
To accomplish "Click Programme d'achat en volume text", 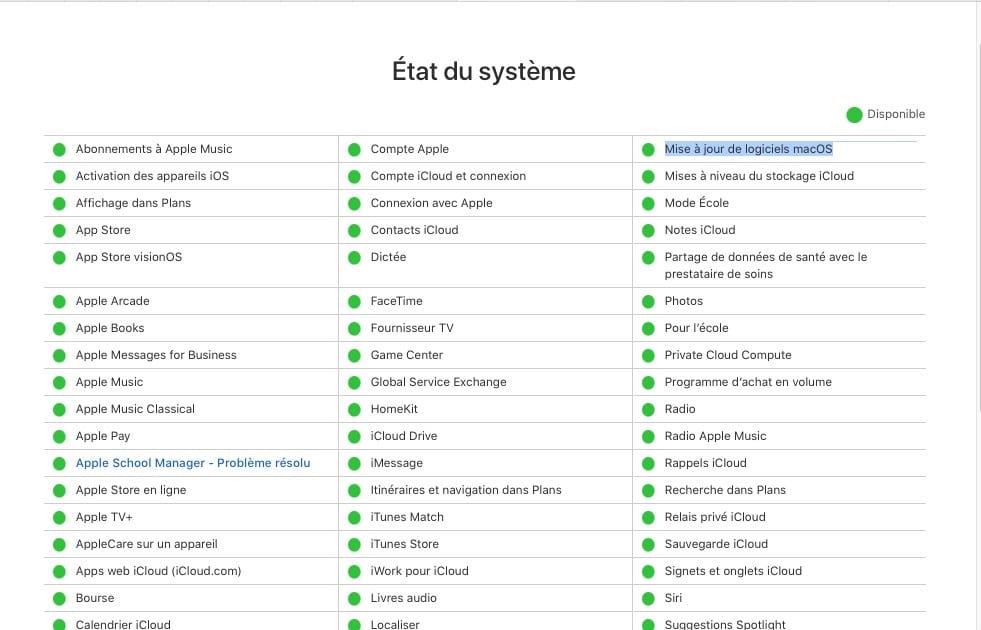I will [748, 382].
